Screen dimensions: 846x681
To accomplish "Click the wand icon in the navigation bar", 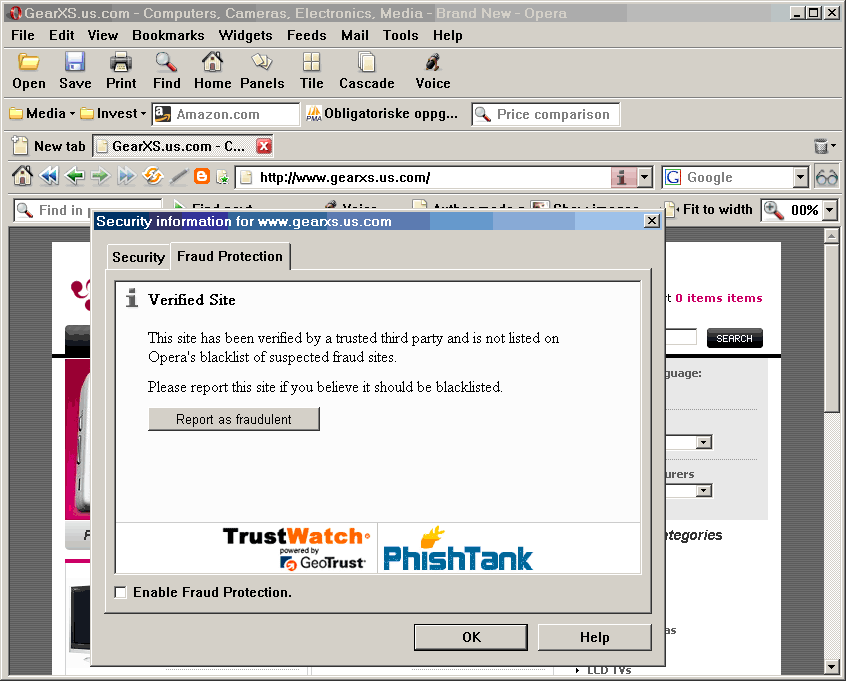I will coord(179,176).
